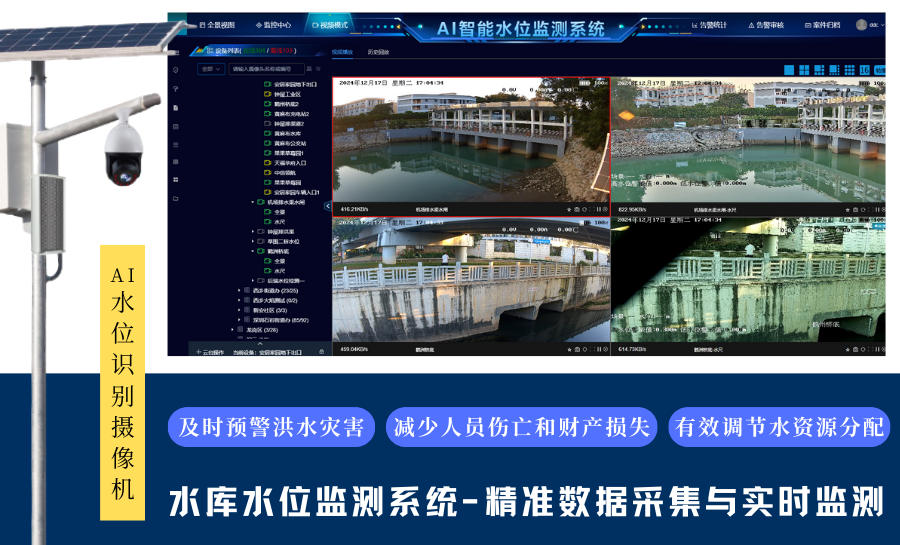
Task: Select camera 天福华府入口 in device list
Action: click(x=289, y=163)
